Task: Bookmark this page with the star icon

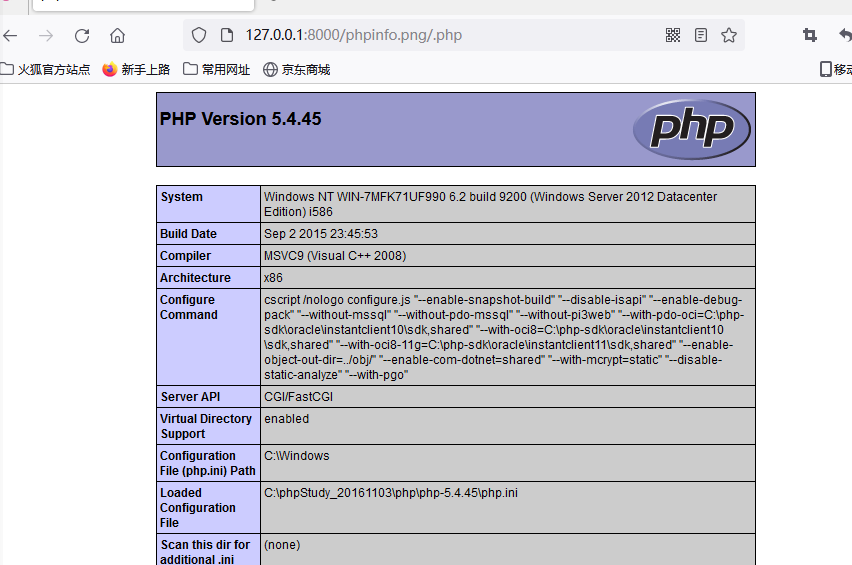Action: tap(729, 35)
